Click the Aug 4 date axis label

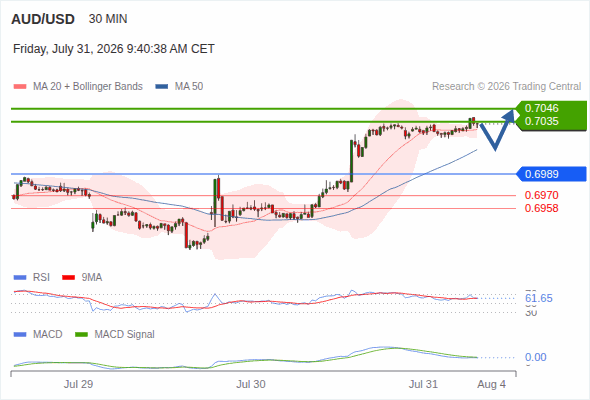(491, 384)
